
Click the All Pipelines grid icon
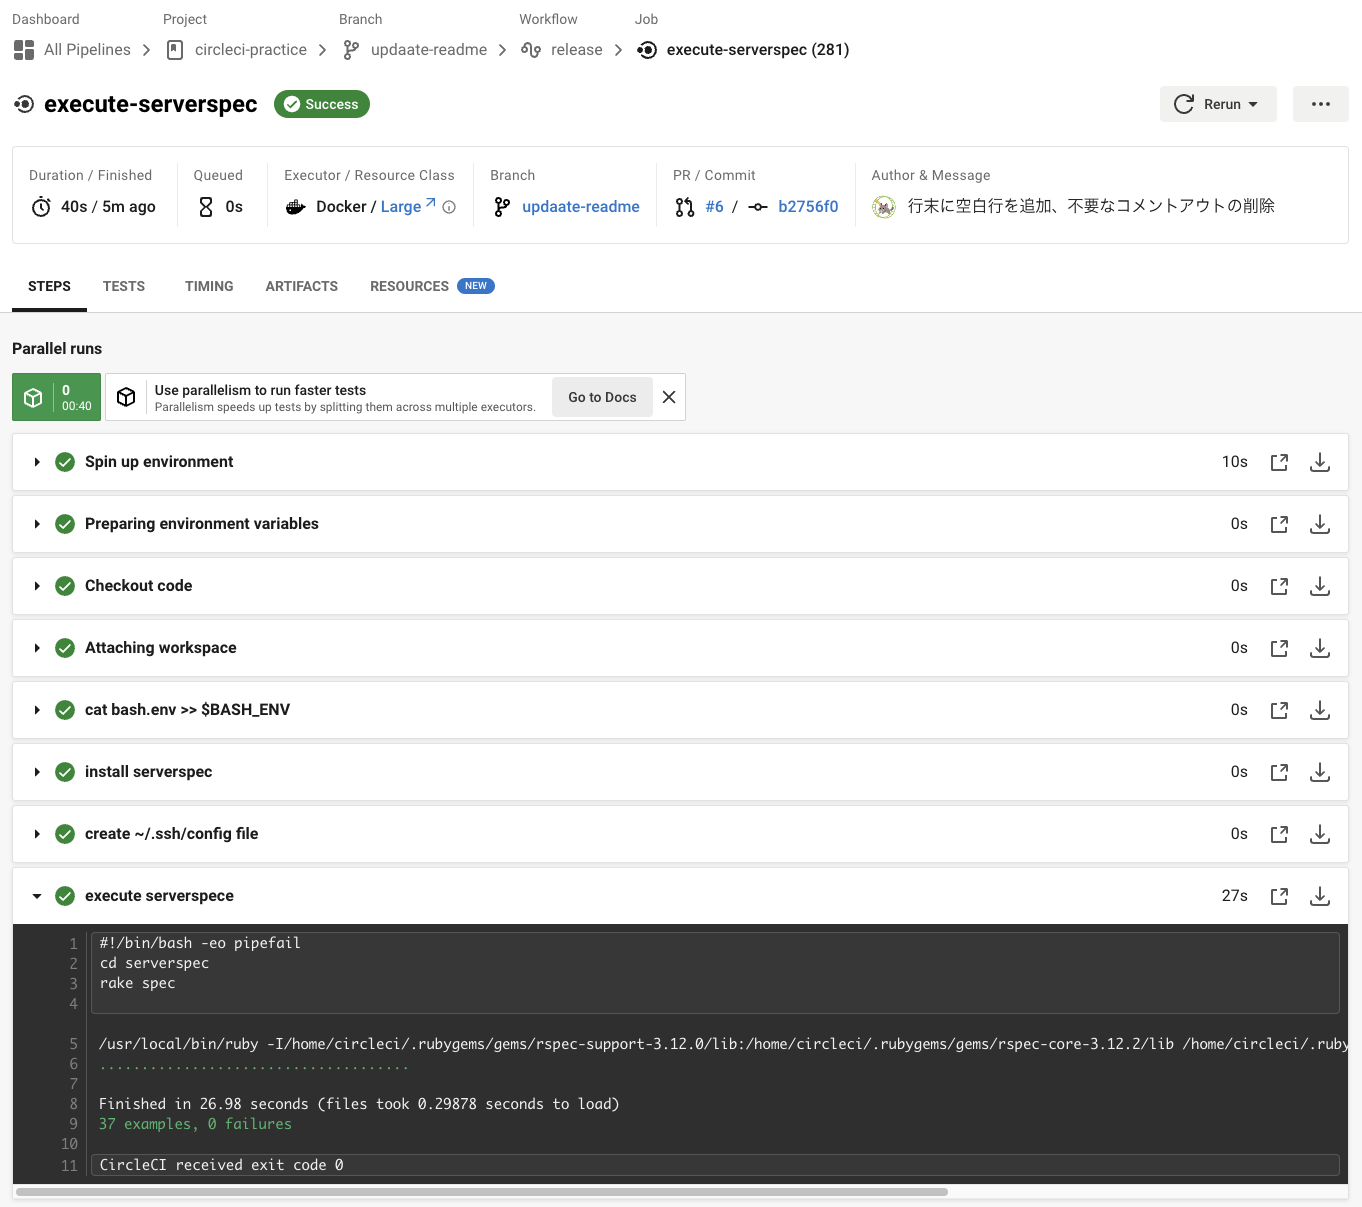tap(23, 49)
